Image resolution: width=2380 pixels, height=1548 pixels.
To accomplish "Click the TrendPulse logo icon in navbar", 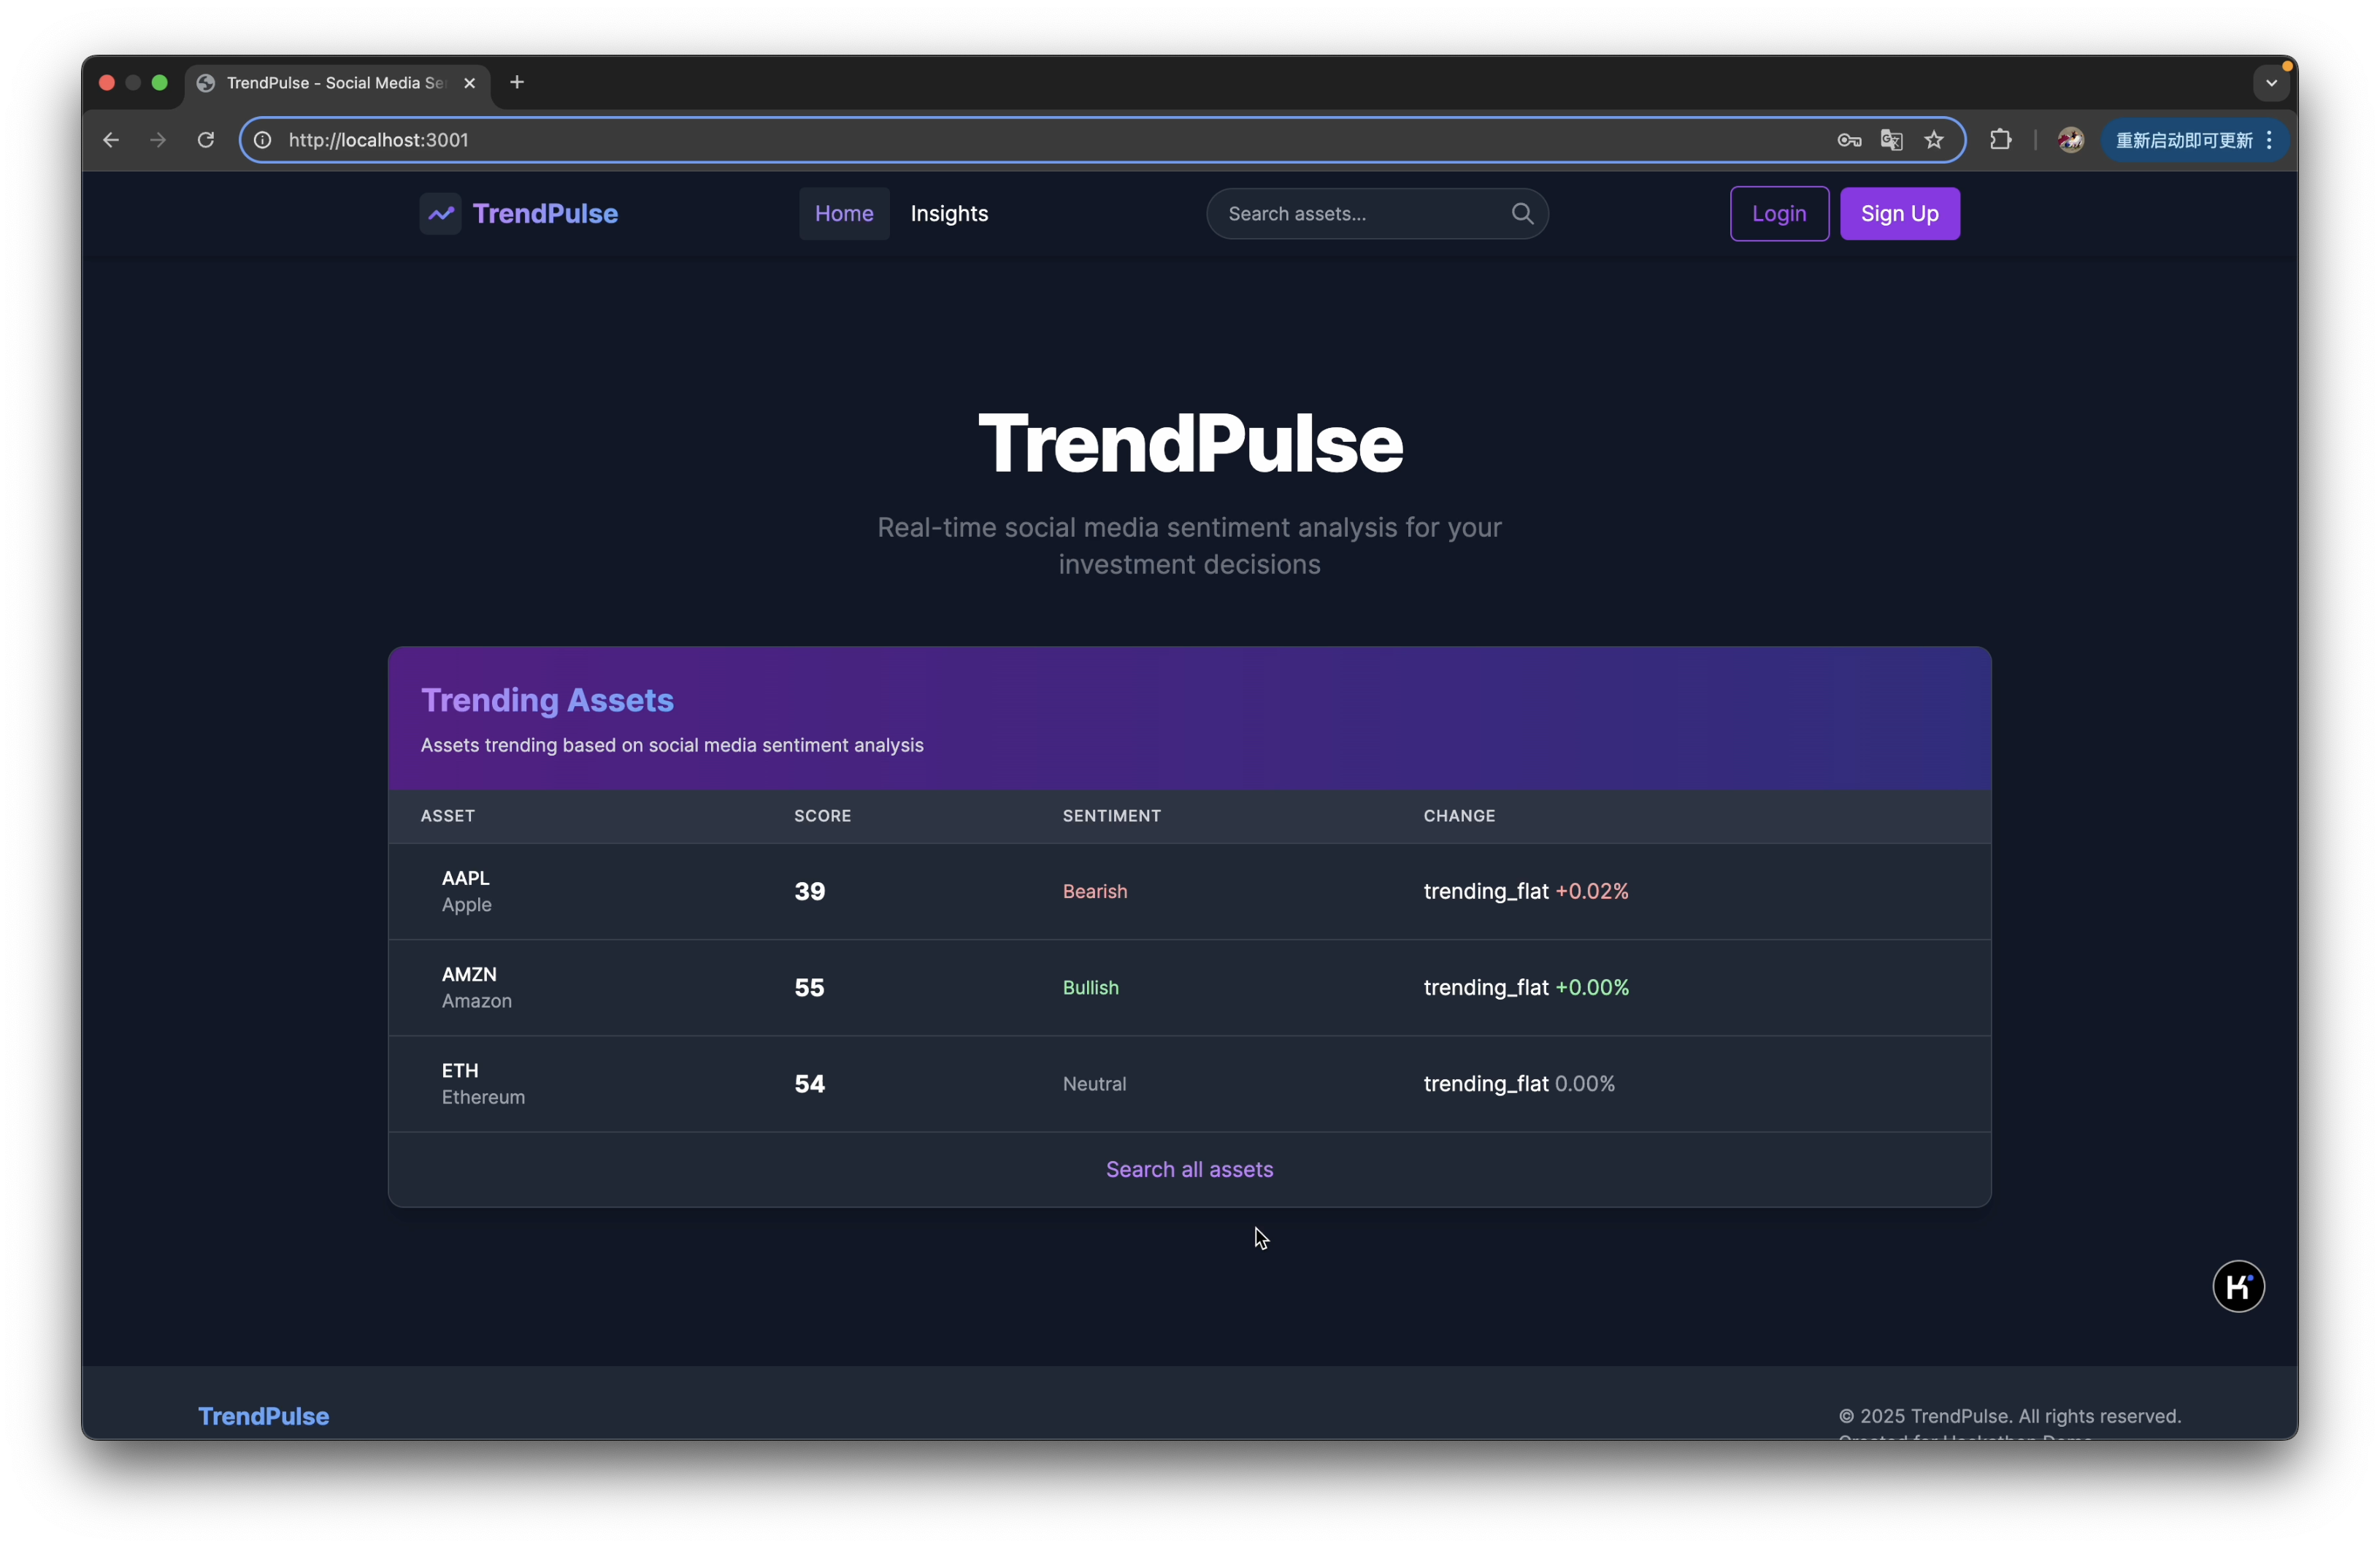I will click(x=440, y=214).
